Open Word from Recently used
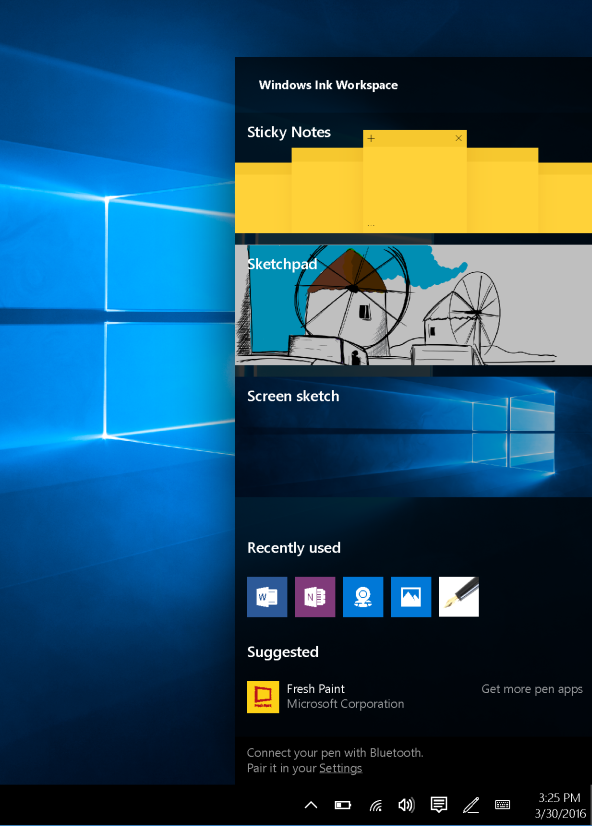This screenshot has height=826, width=592. pyautogui.click(x=267, y=597)
